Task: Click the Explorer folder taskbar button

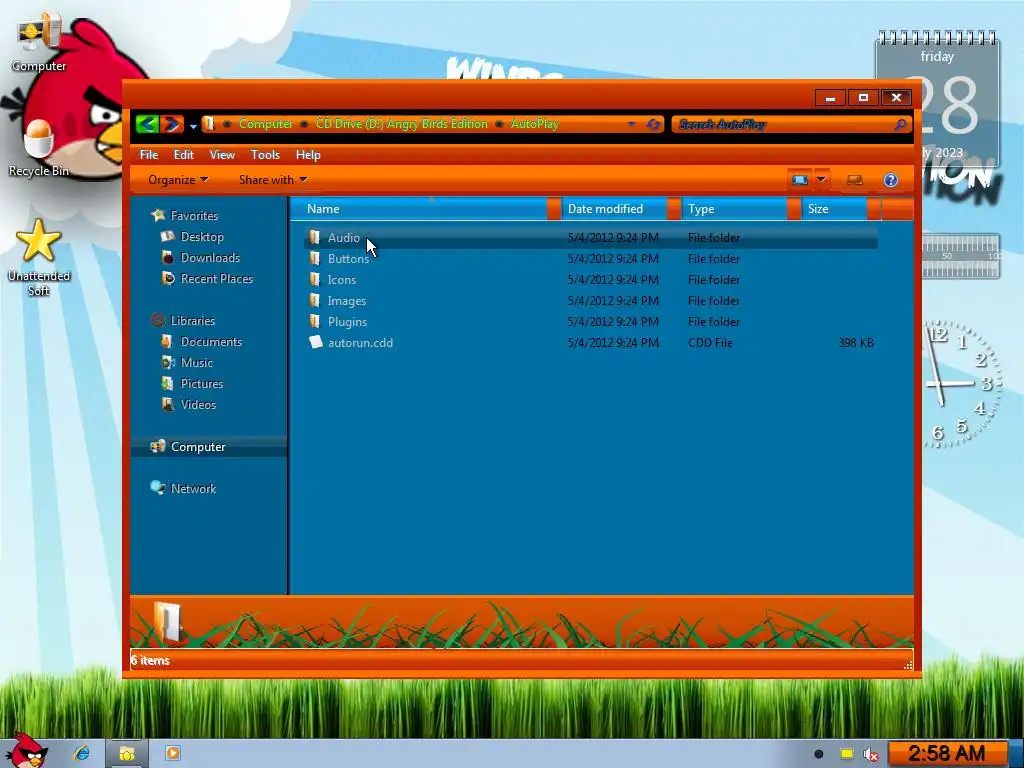Action: (127, 754)
